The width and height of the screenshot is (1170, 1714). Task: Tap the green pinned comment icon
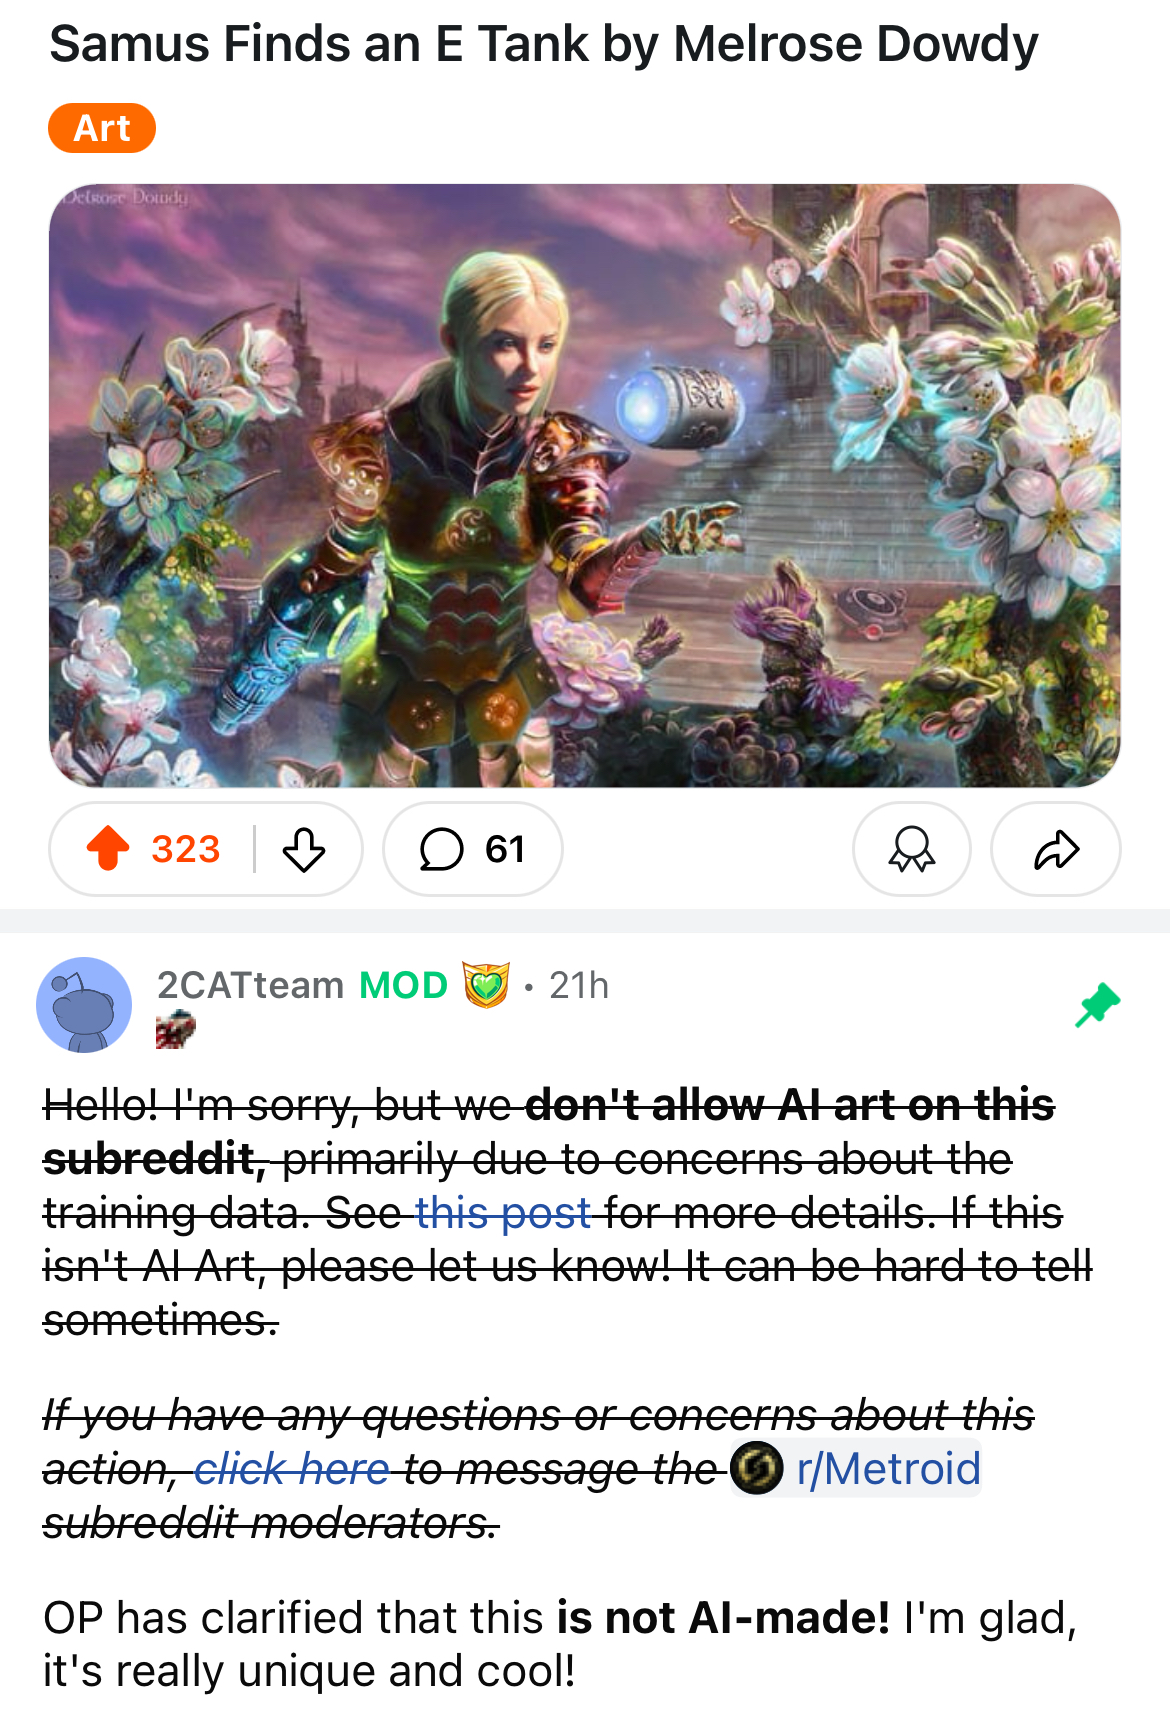1097,1004
